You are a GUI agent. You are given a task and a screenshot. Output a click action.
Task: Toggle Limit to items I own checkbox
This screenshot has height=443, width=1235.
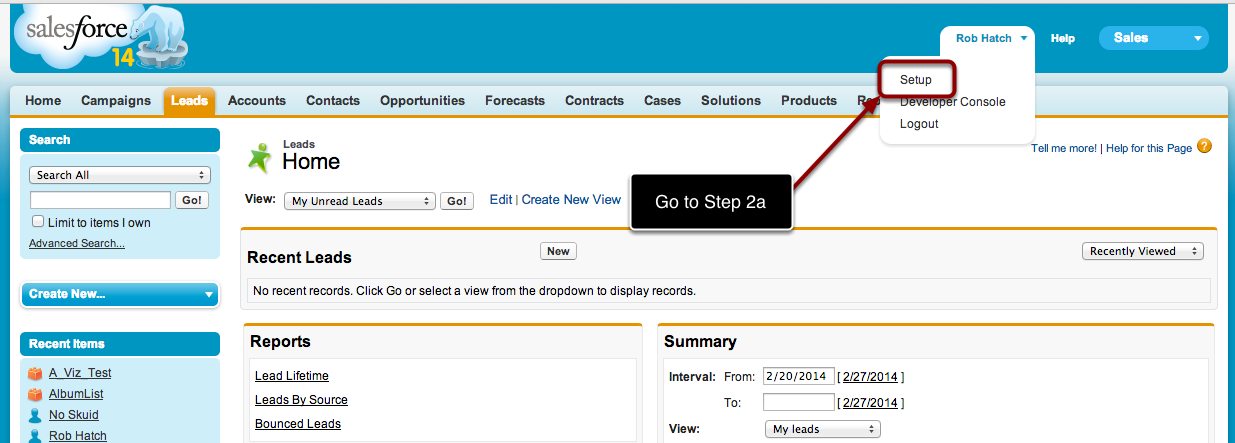coord(38,222)
